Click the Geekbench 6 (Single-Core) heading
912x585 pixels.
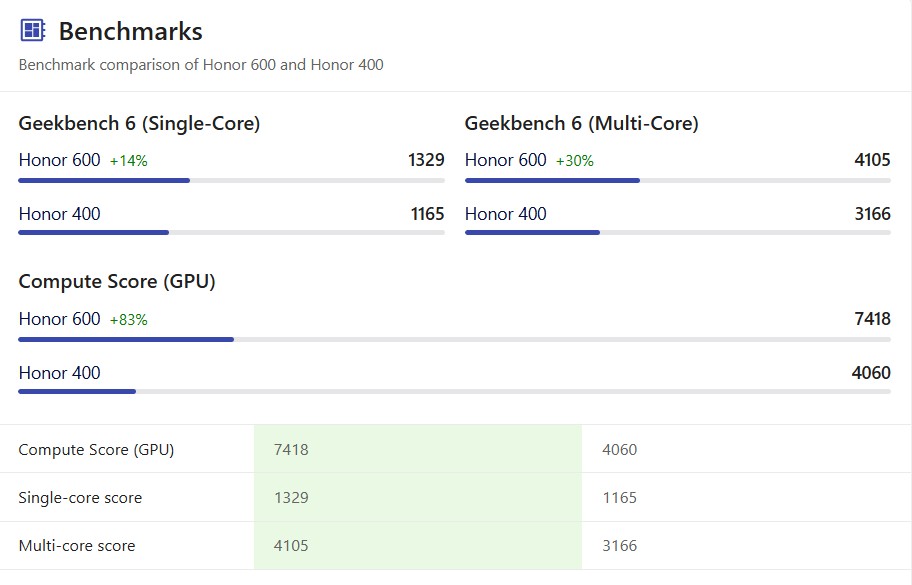point(139,124)
